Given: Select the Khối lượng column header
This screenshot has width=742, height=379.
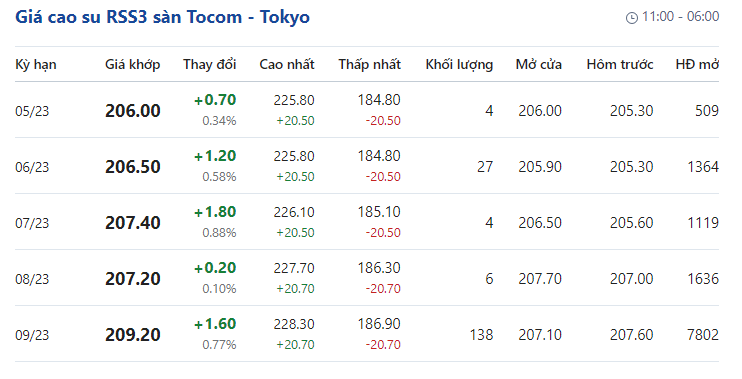Looking at the screenshot, I should pos(459,64).
